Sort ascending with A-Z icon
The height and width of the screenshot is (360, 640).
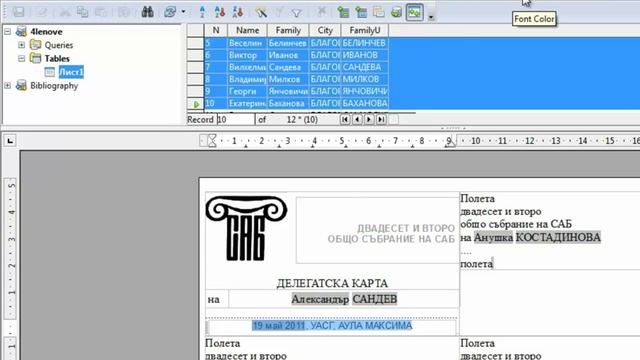pyautogui.click(x=220, y=12)
